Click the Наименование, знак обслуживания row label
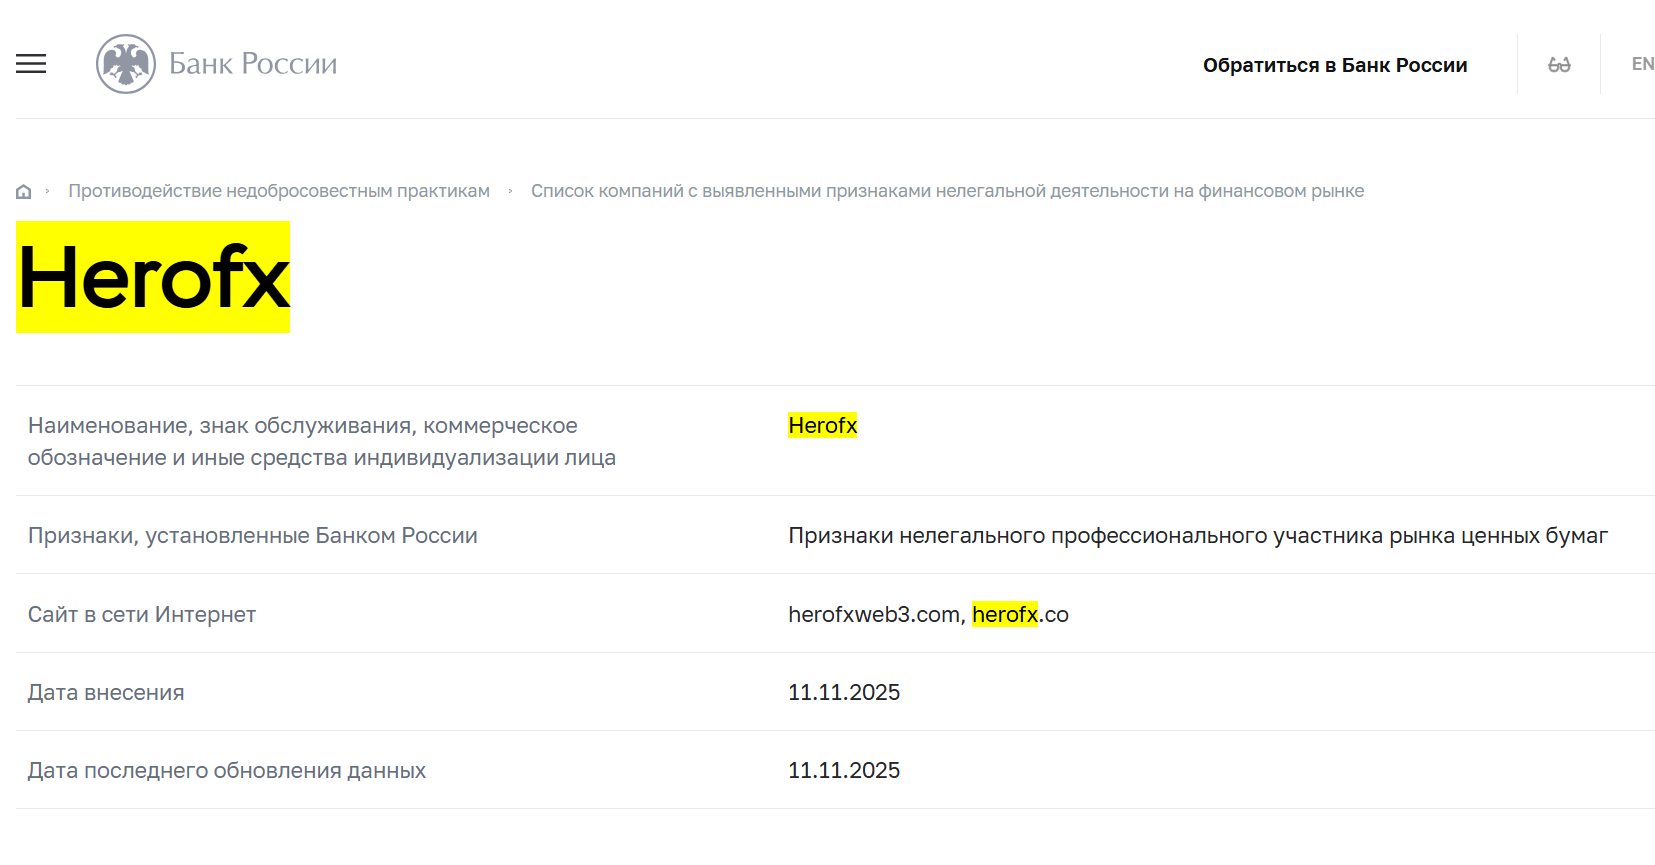 [322, 441]
